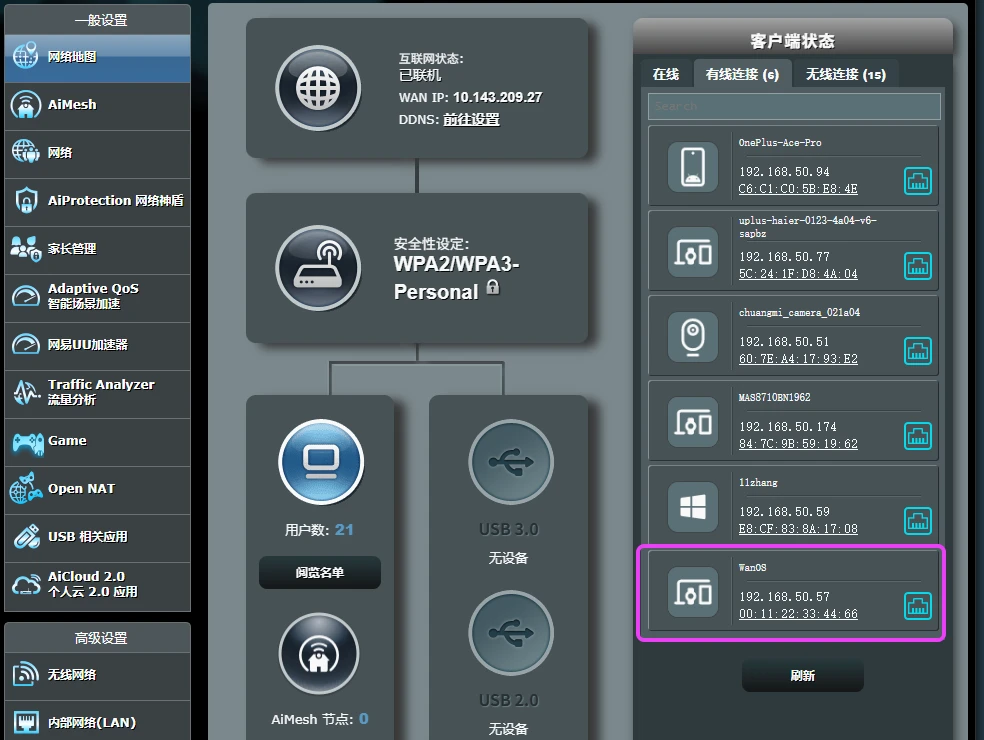Switch to the 在线 tab

tap(666, 75)
